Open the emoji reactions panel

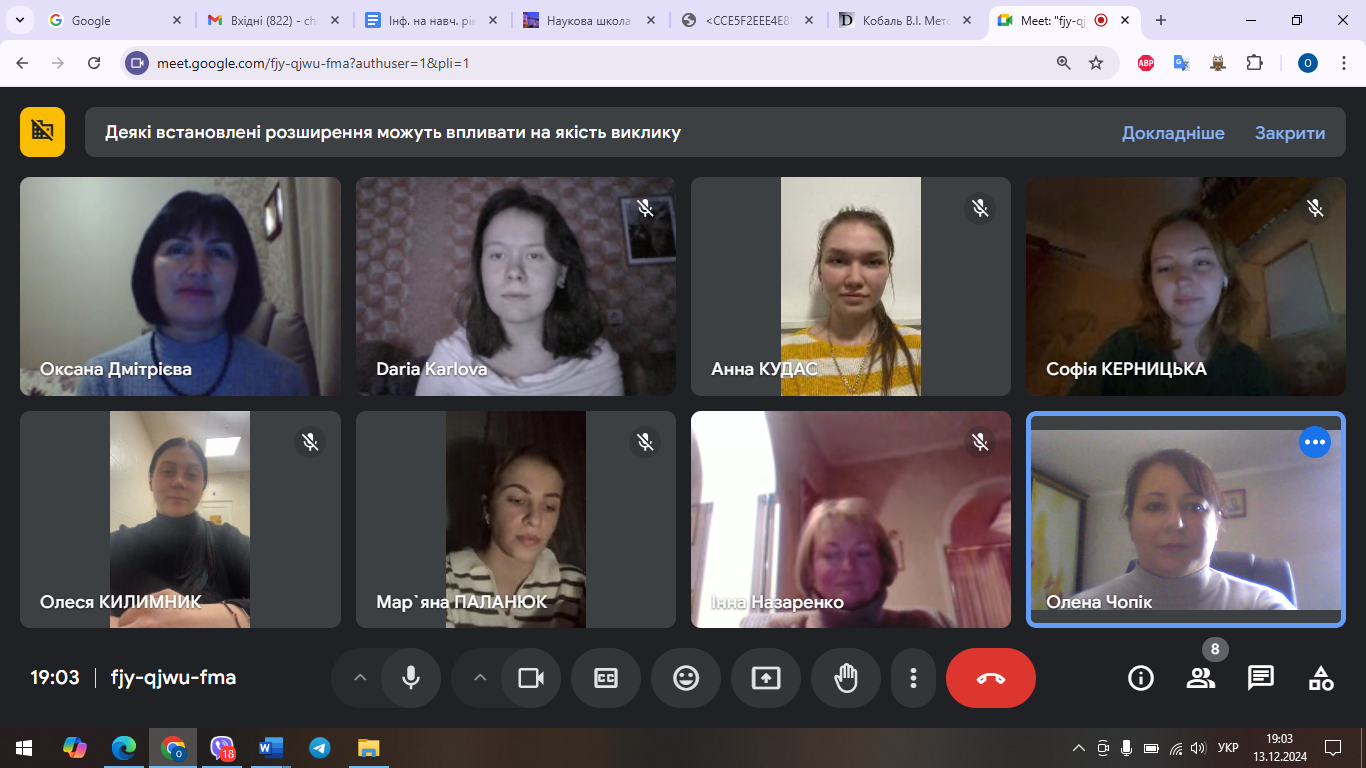click(686, 678)
